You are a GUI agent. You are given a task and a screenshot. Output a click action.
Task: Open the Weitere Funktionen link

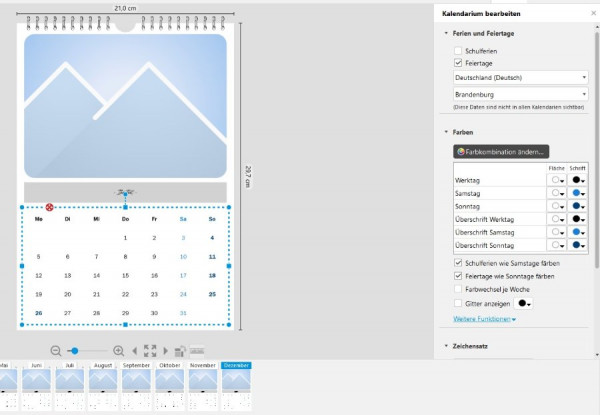484,319
